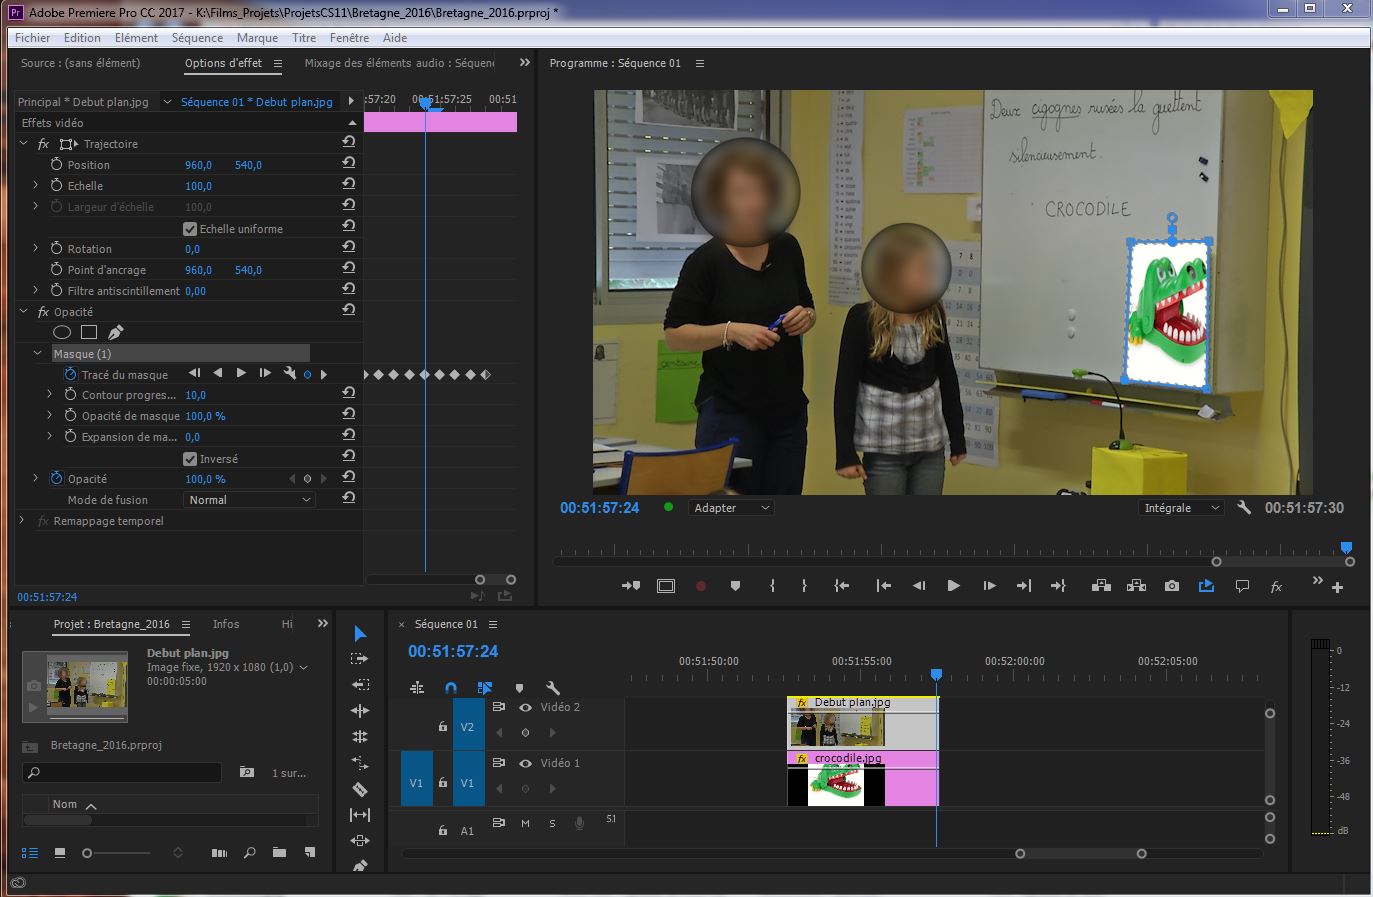Screen dimensions: 1373x897
Task: Click the export frame camera icon
Action: pos(1171,586)
